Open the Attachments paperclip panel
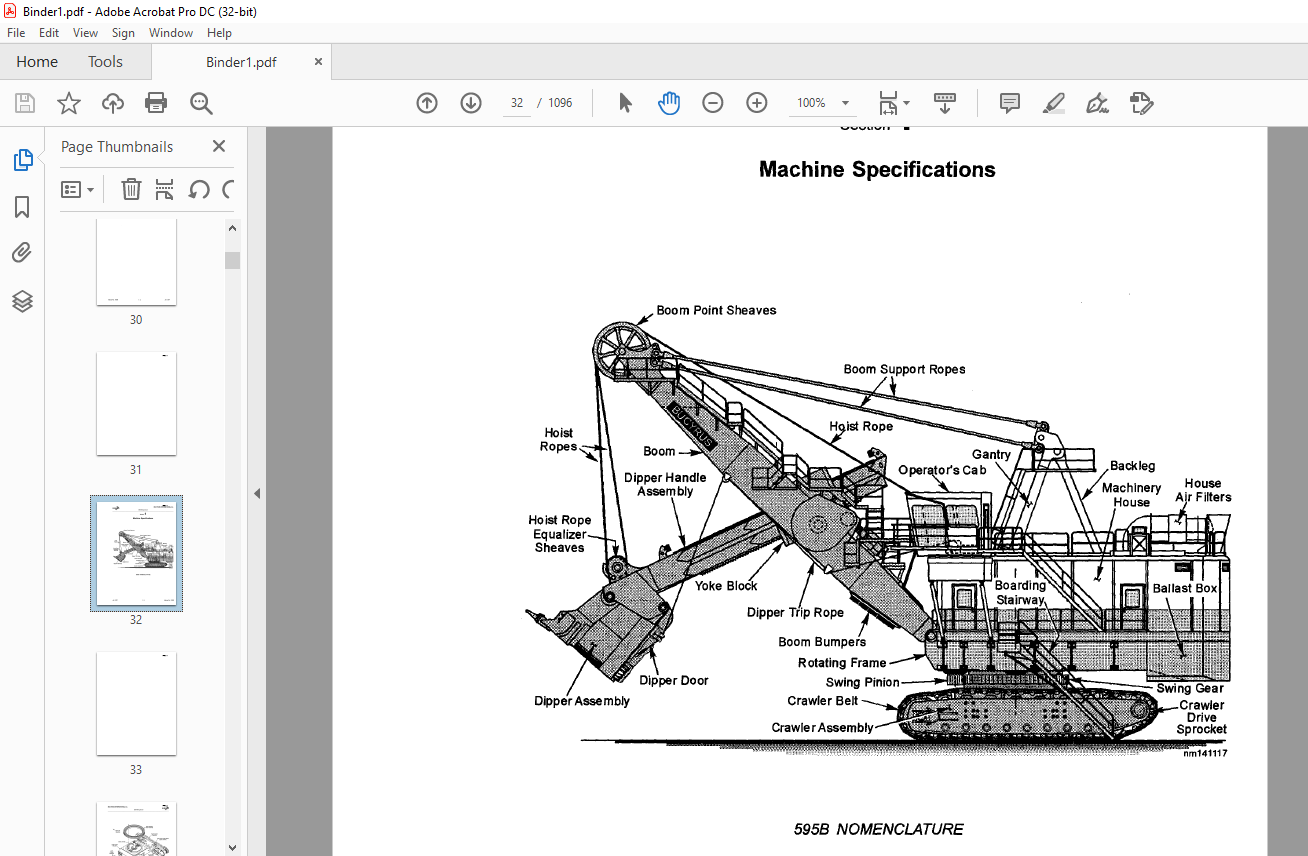This screenshot has height=856, width=1308. 22,253
